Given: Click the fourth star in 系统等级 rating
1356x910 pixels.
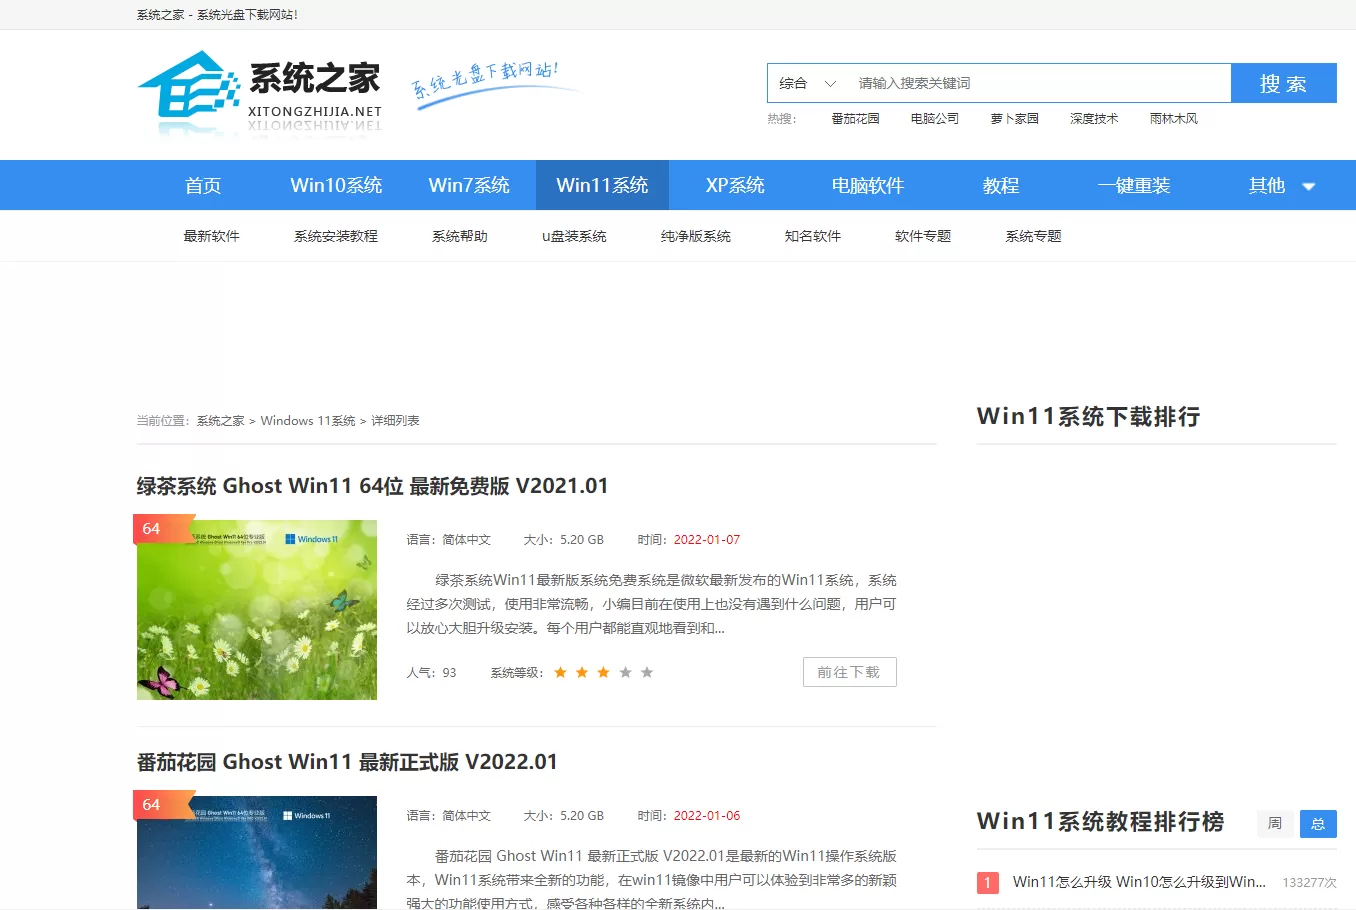Looking at the screenshot, I should [x=625, y=672].
